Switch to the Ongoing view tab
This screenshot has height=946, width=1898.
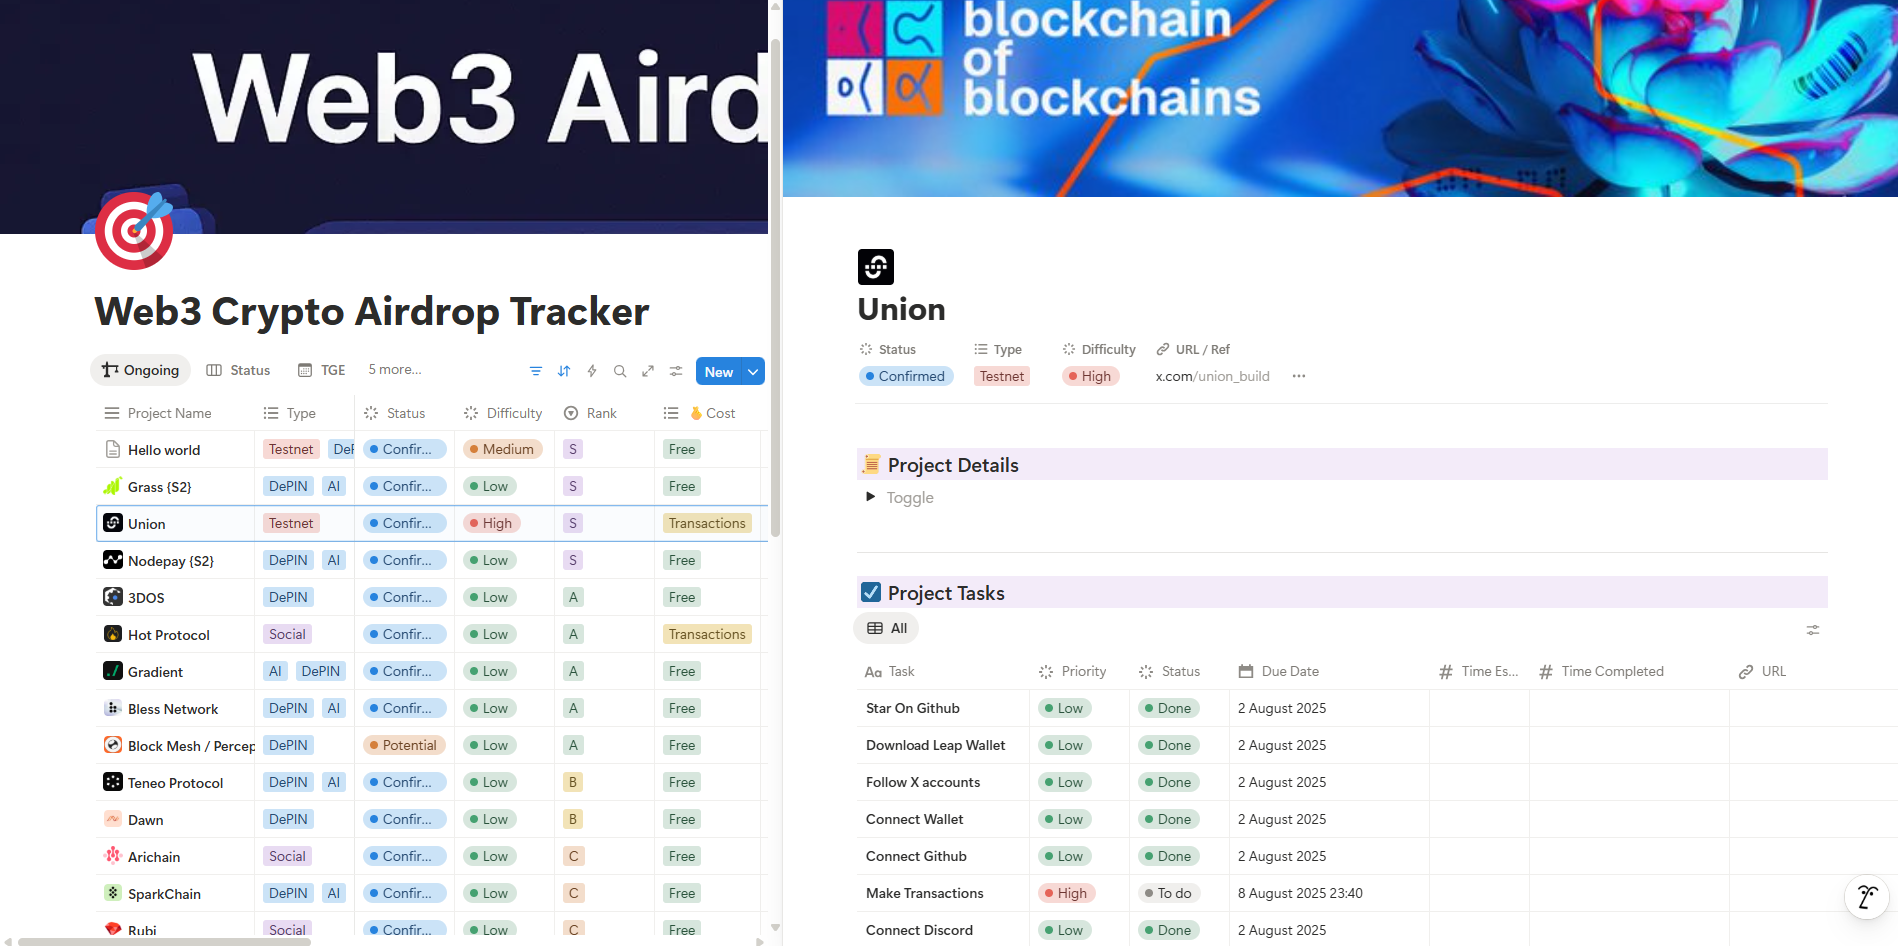tap(140, 370)
